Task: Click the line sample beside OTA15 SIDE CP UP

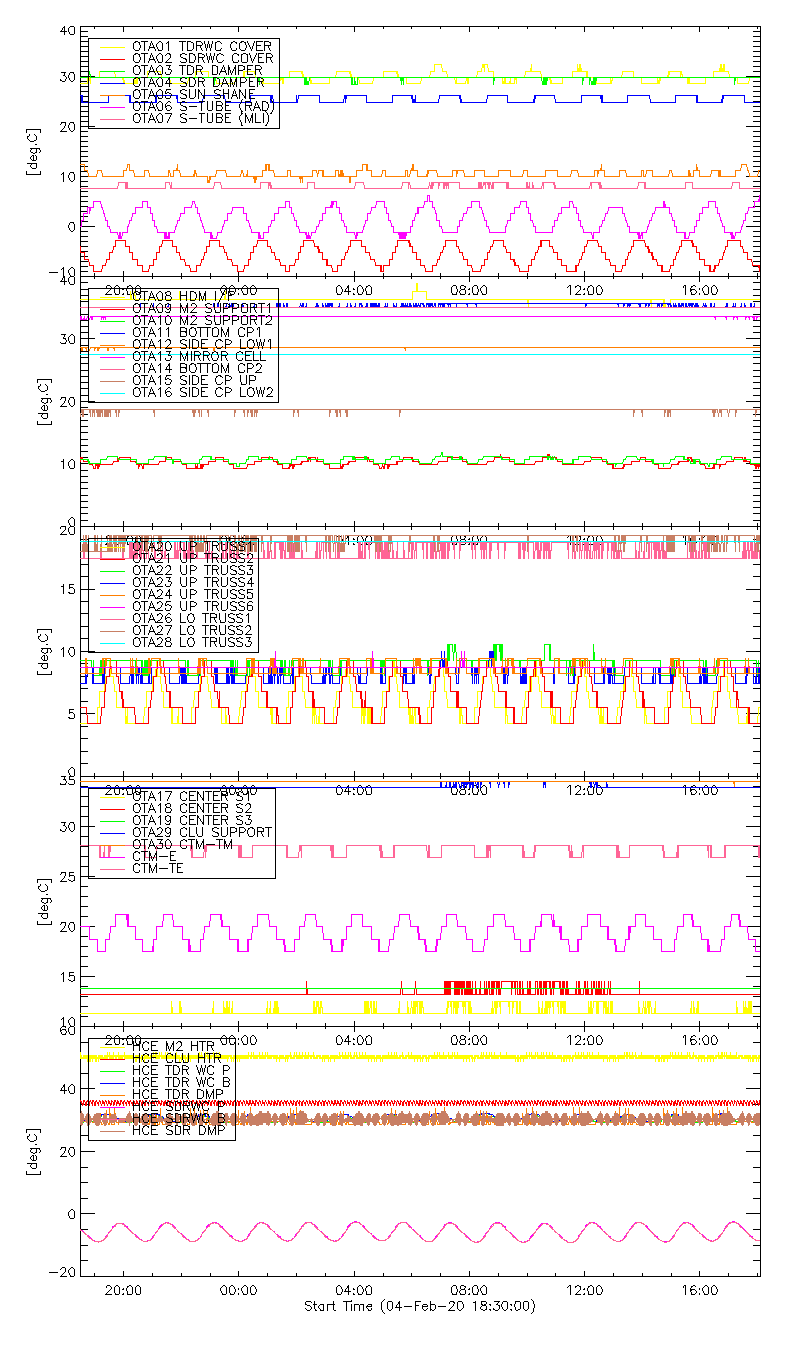Action: [x=110, y=380]
